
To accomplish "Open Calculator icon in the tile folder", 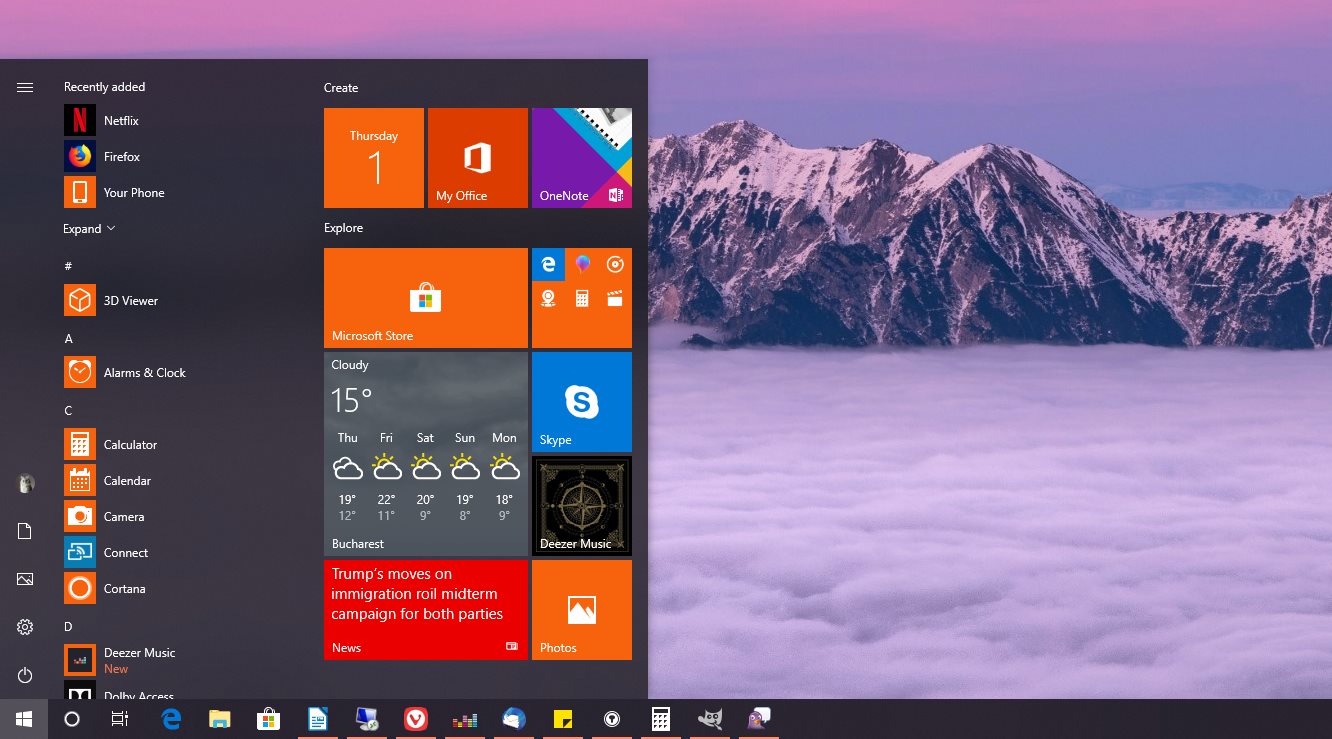I will point(582,298).
